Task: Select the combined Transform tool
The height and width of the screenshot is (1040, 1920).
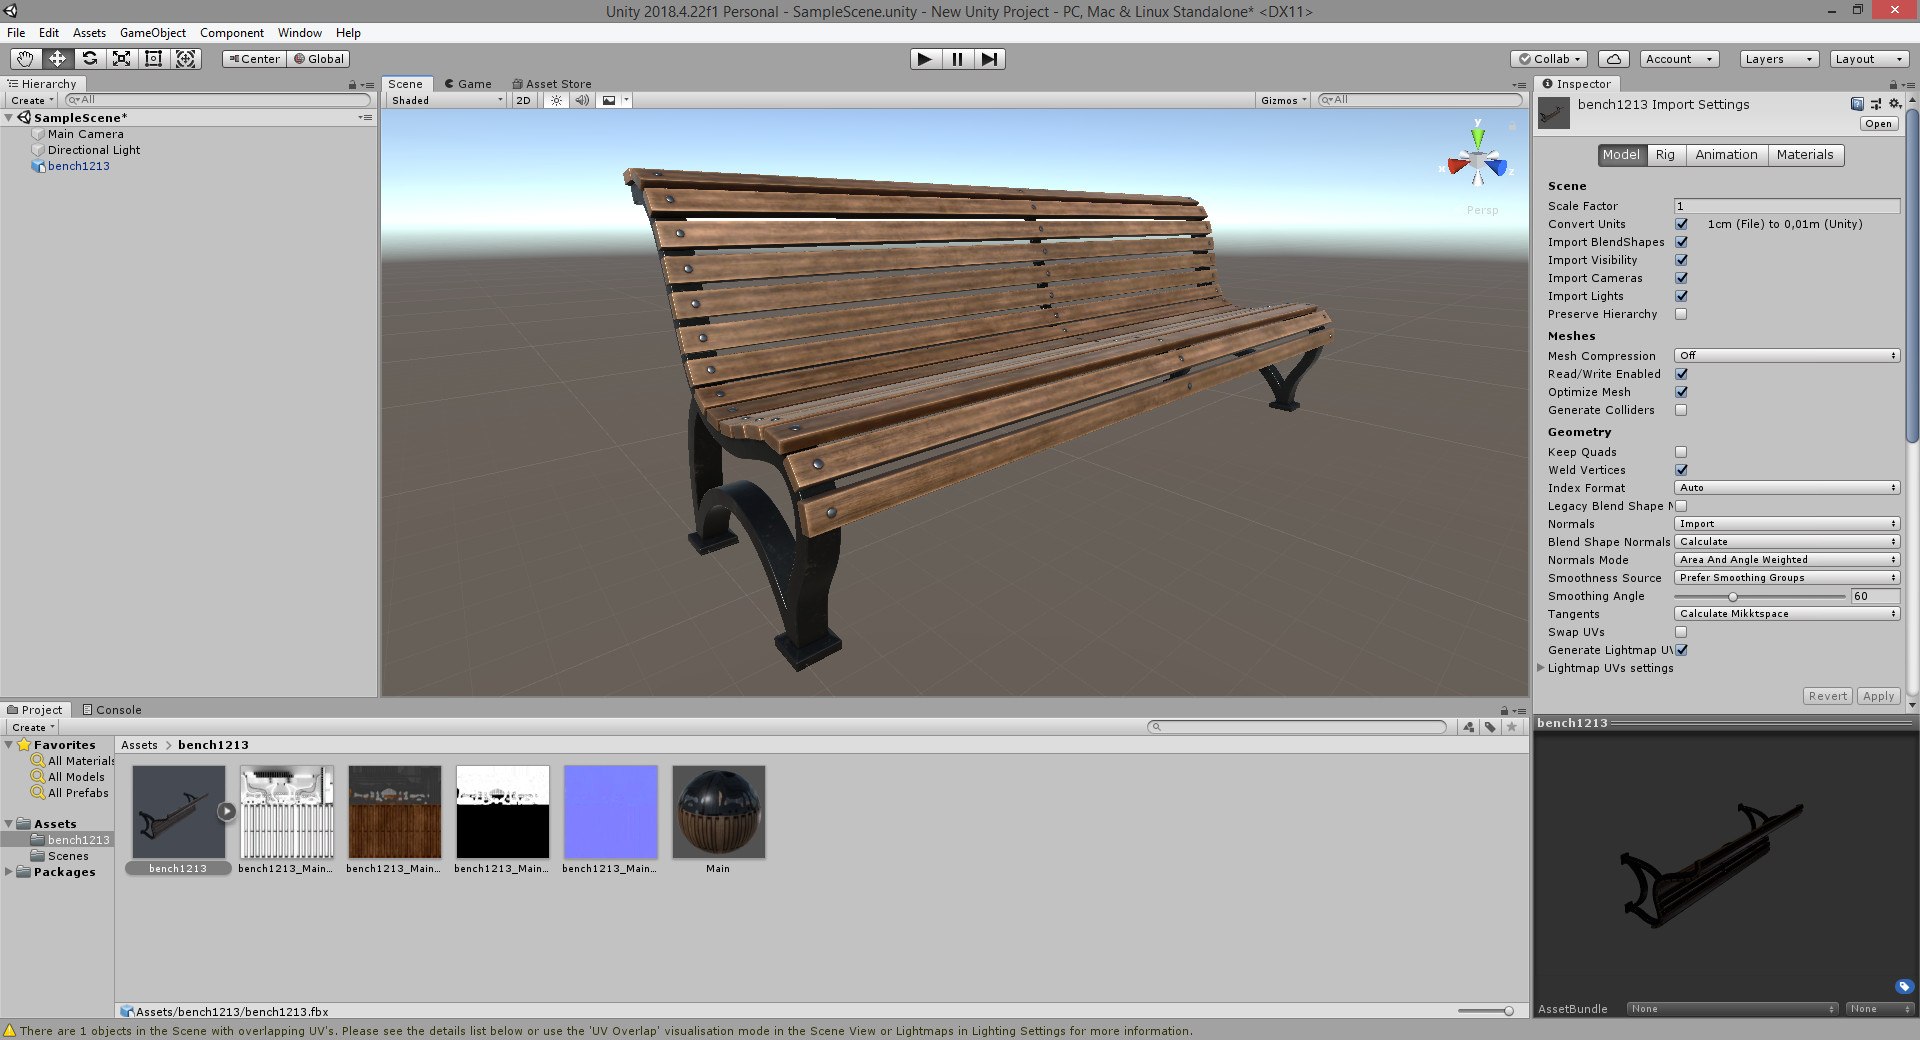Action: 186,59
